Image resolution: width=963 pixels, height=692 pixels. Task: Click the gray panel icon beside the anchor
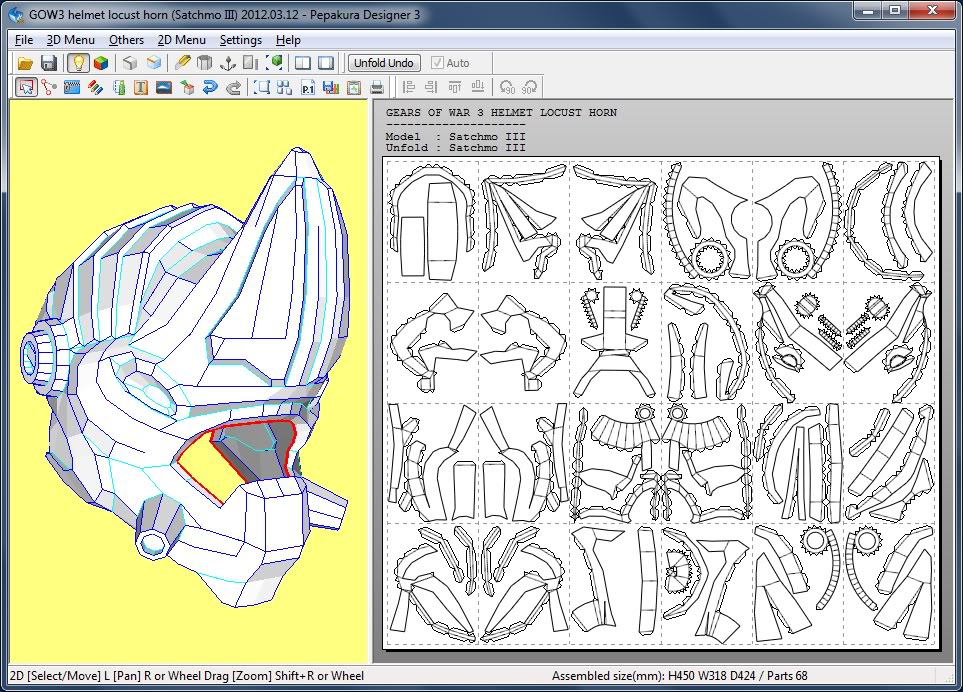(251, 63)
